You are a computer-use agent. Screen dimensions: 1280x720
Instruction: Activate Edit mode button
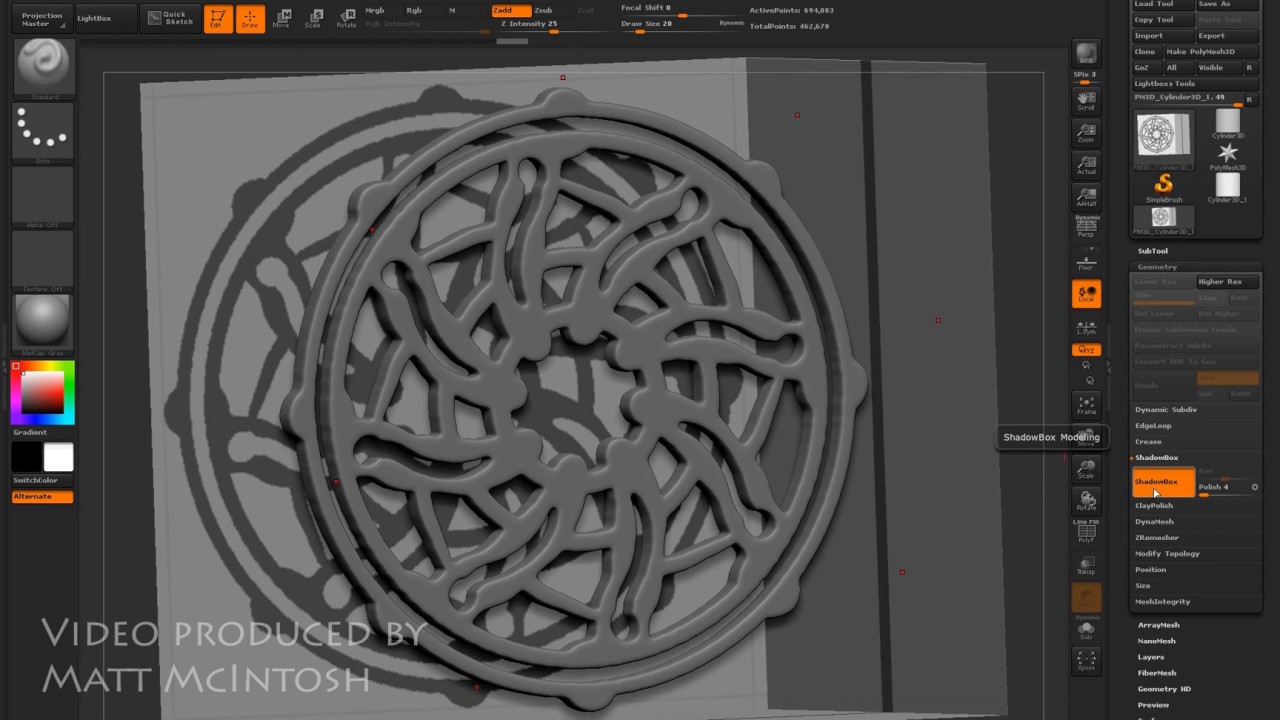tap(218, 18)
